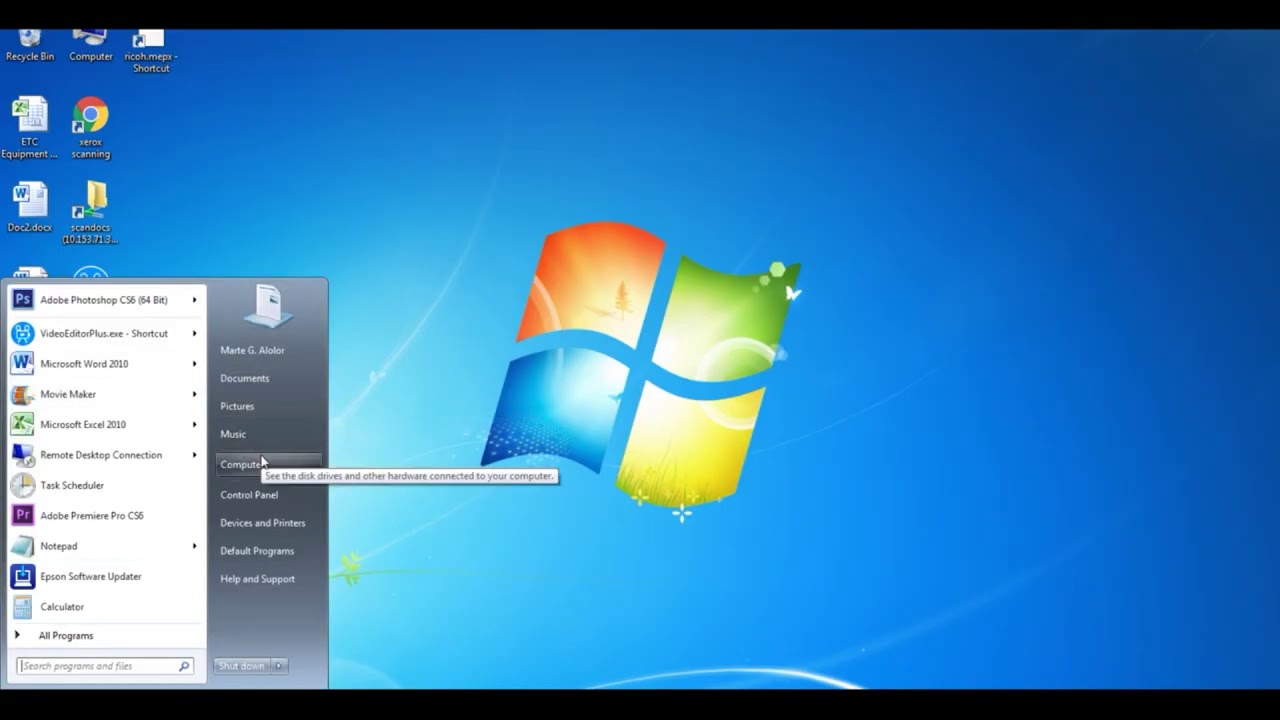Screen dimensions: 1280x720
Task: Expand Notepad jump list arrow
Action: tap(195, 546)
